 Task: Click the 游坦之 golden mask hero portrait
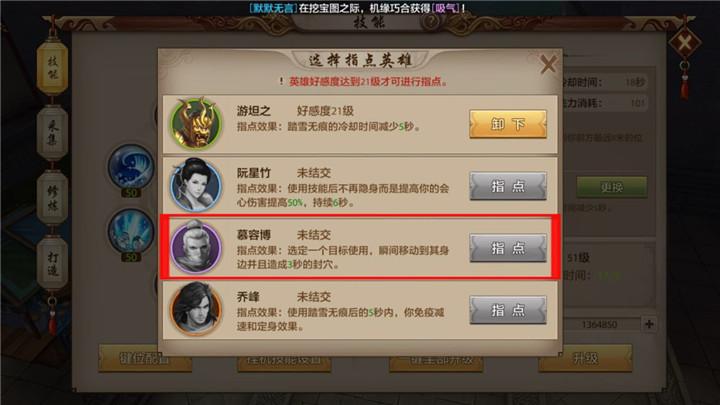(196, 123)
